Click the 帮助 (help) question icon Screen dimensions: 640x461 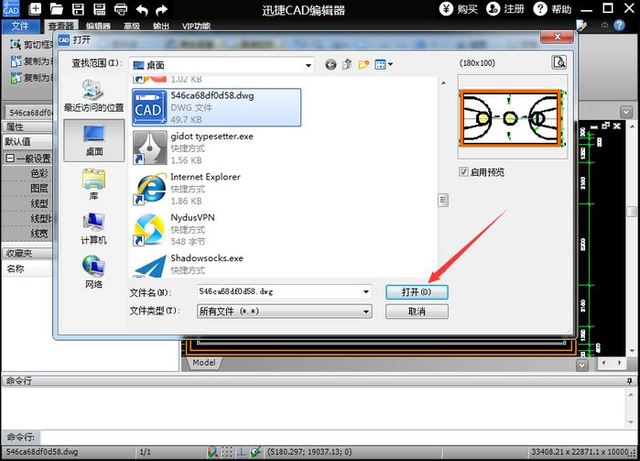540,9
